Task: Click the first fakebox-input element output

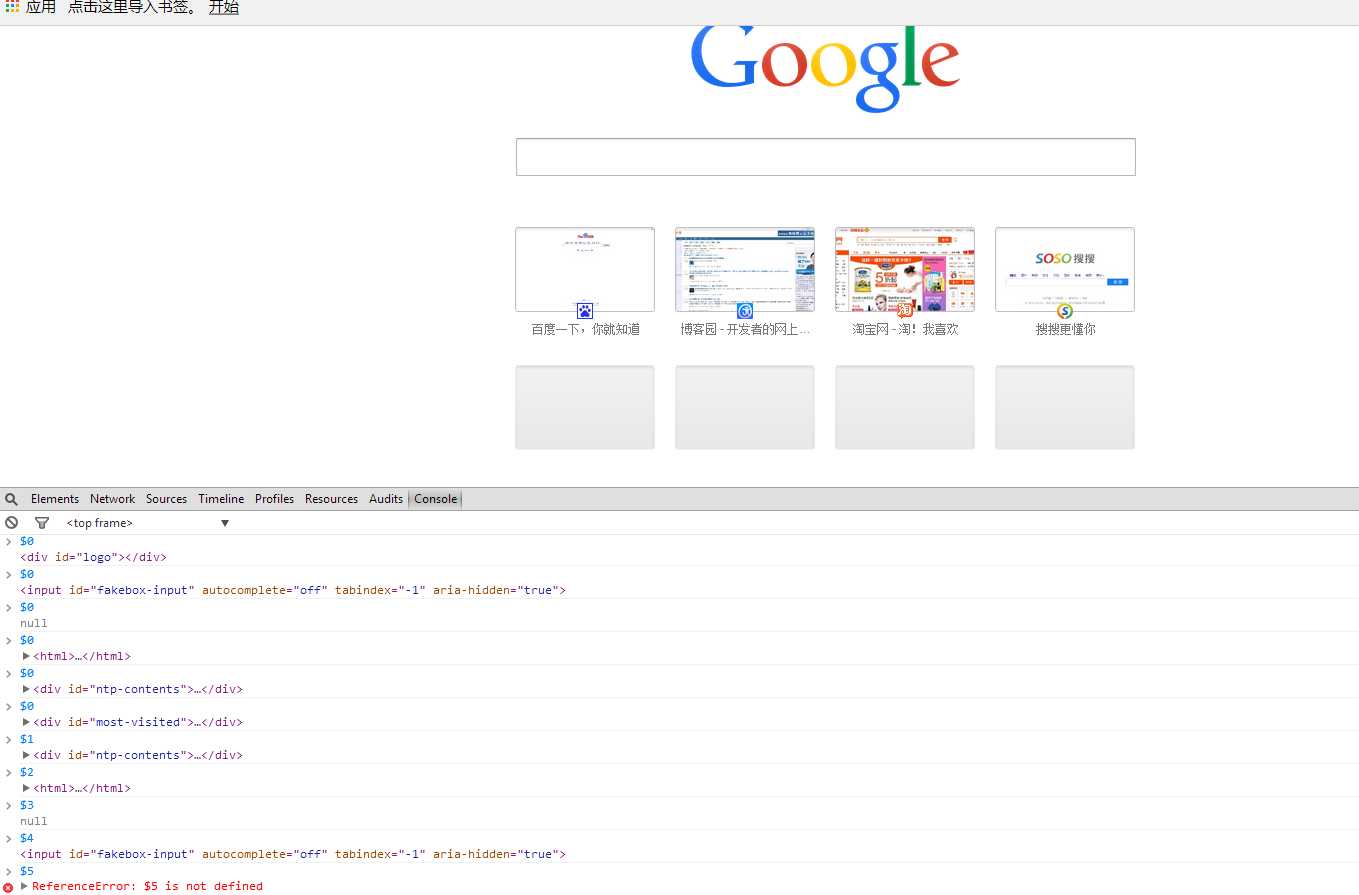Action: (293, 590)
